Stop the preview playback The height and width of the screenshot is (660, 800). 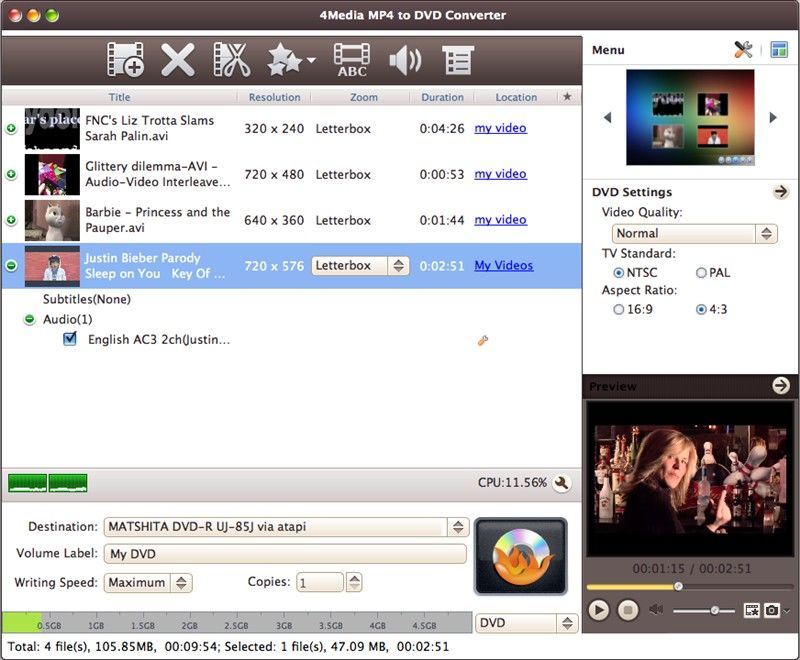pyautogui.click(x=628, y=610)
